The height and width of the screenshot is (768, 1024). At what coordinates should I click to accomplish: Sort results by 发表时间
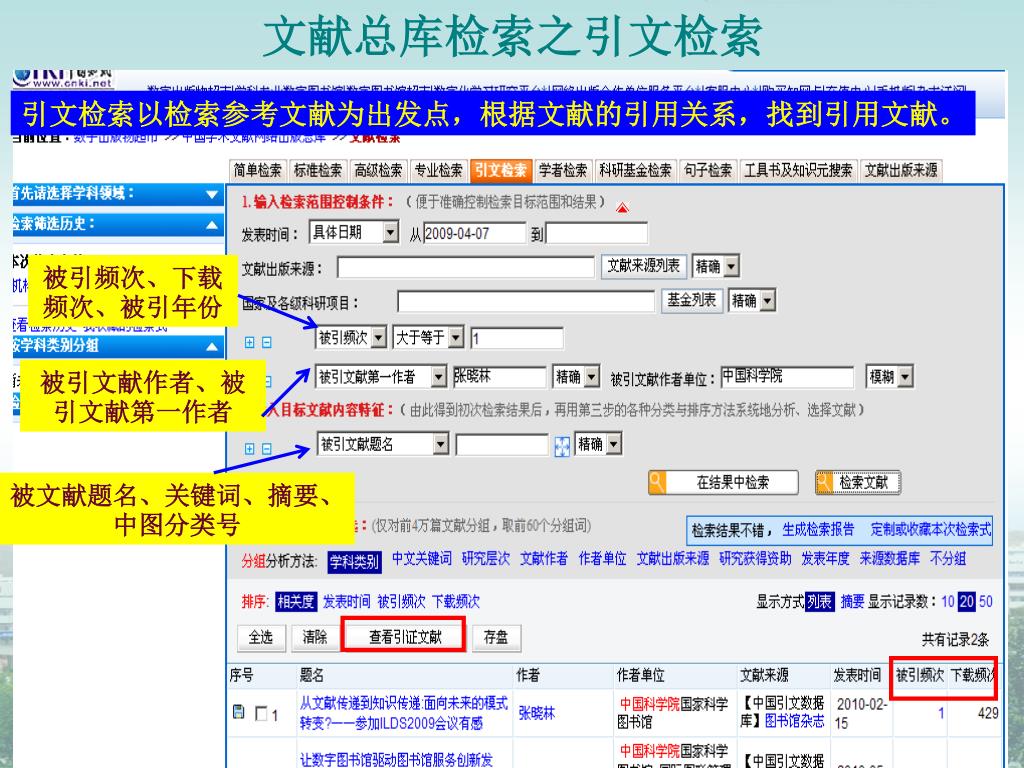346,601
